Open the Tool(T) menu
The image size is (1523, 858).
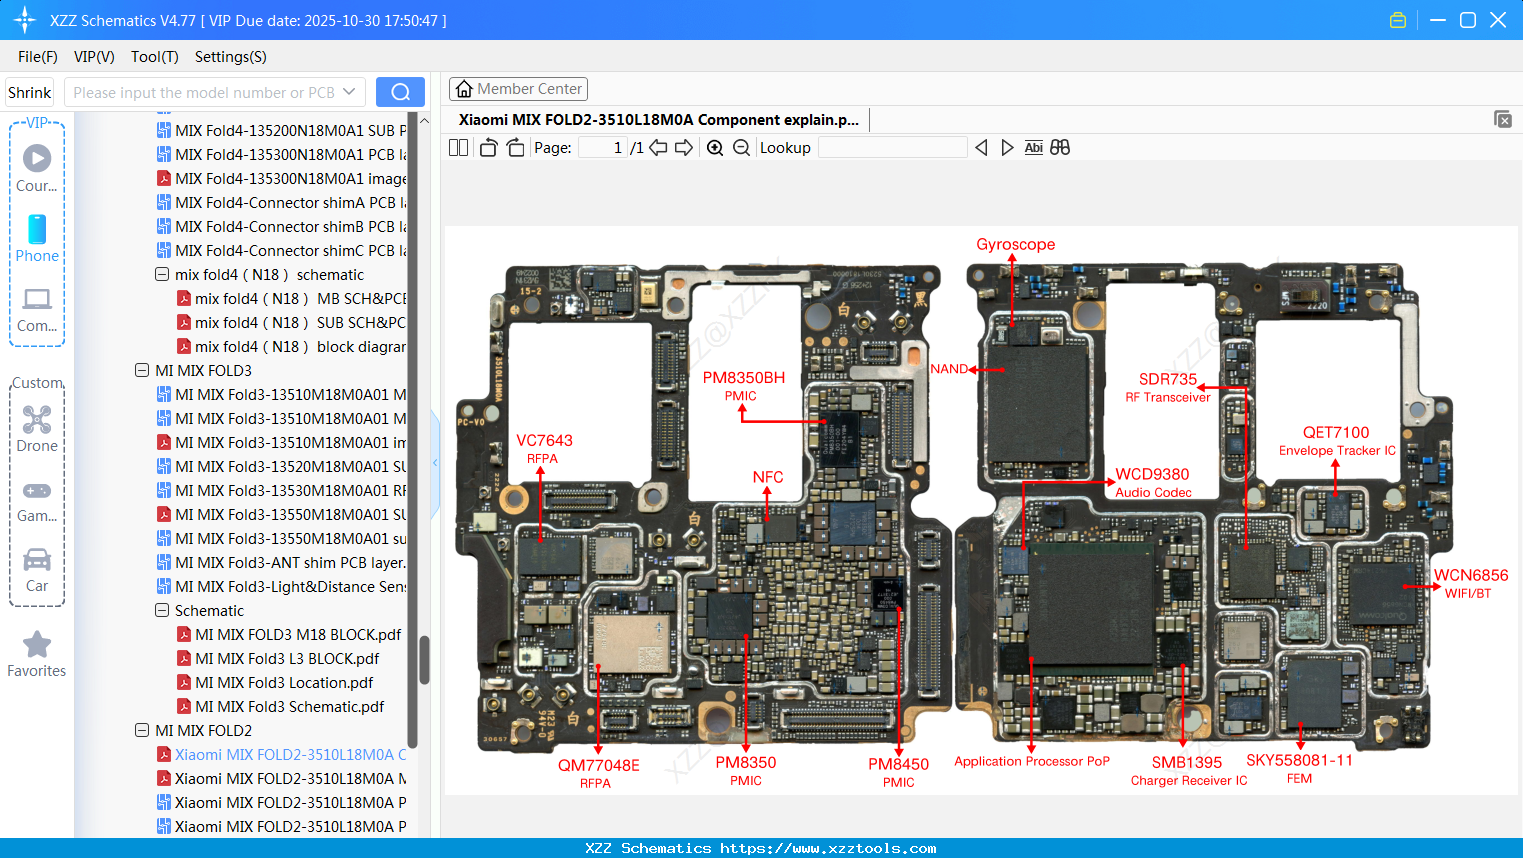(154, 57)
